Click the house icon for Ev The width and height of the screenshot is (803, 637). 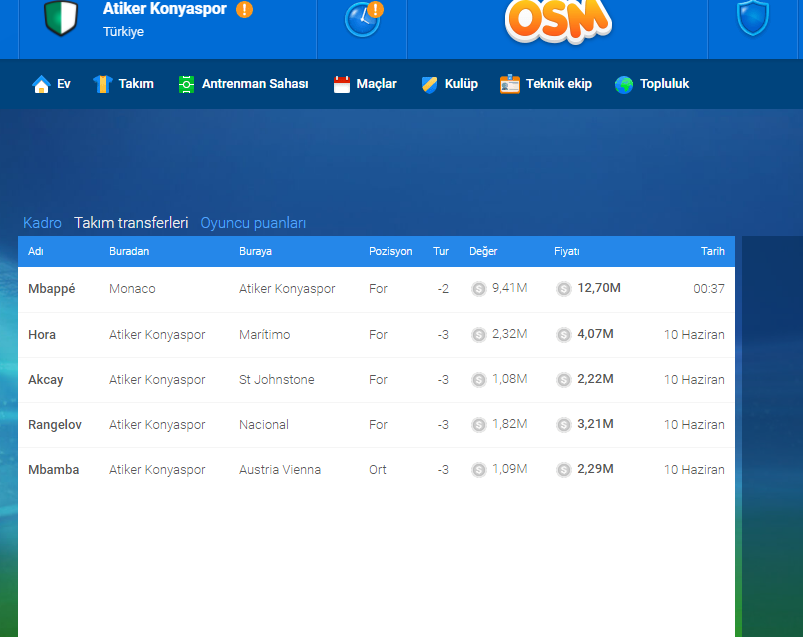[x=41, y=84]
